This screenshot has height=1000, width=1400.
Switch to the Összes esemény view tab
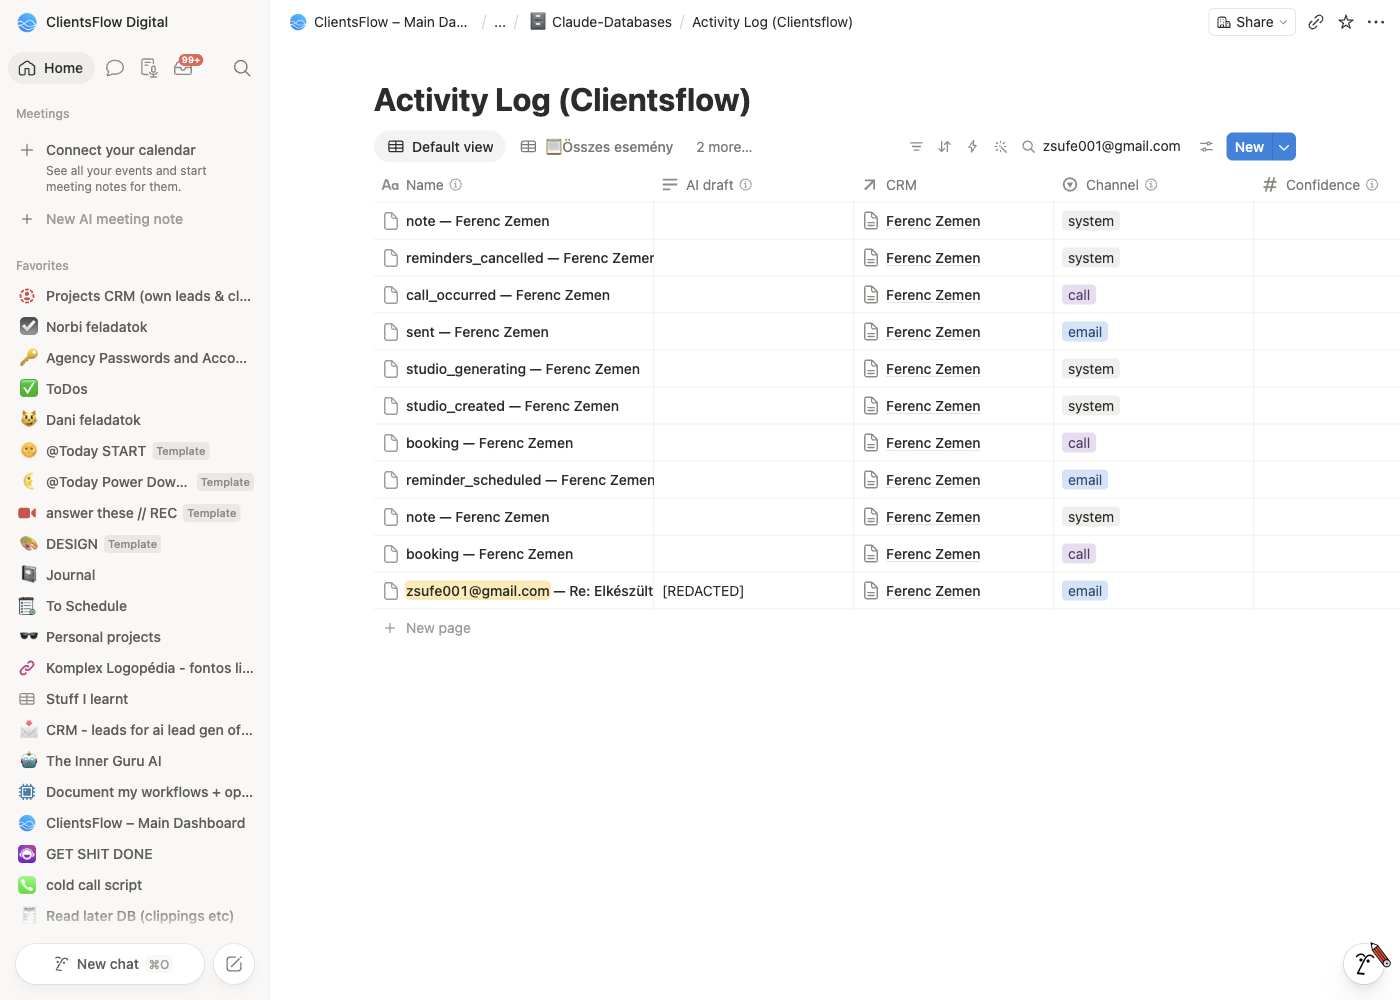pos(597,147)
